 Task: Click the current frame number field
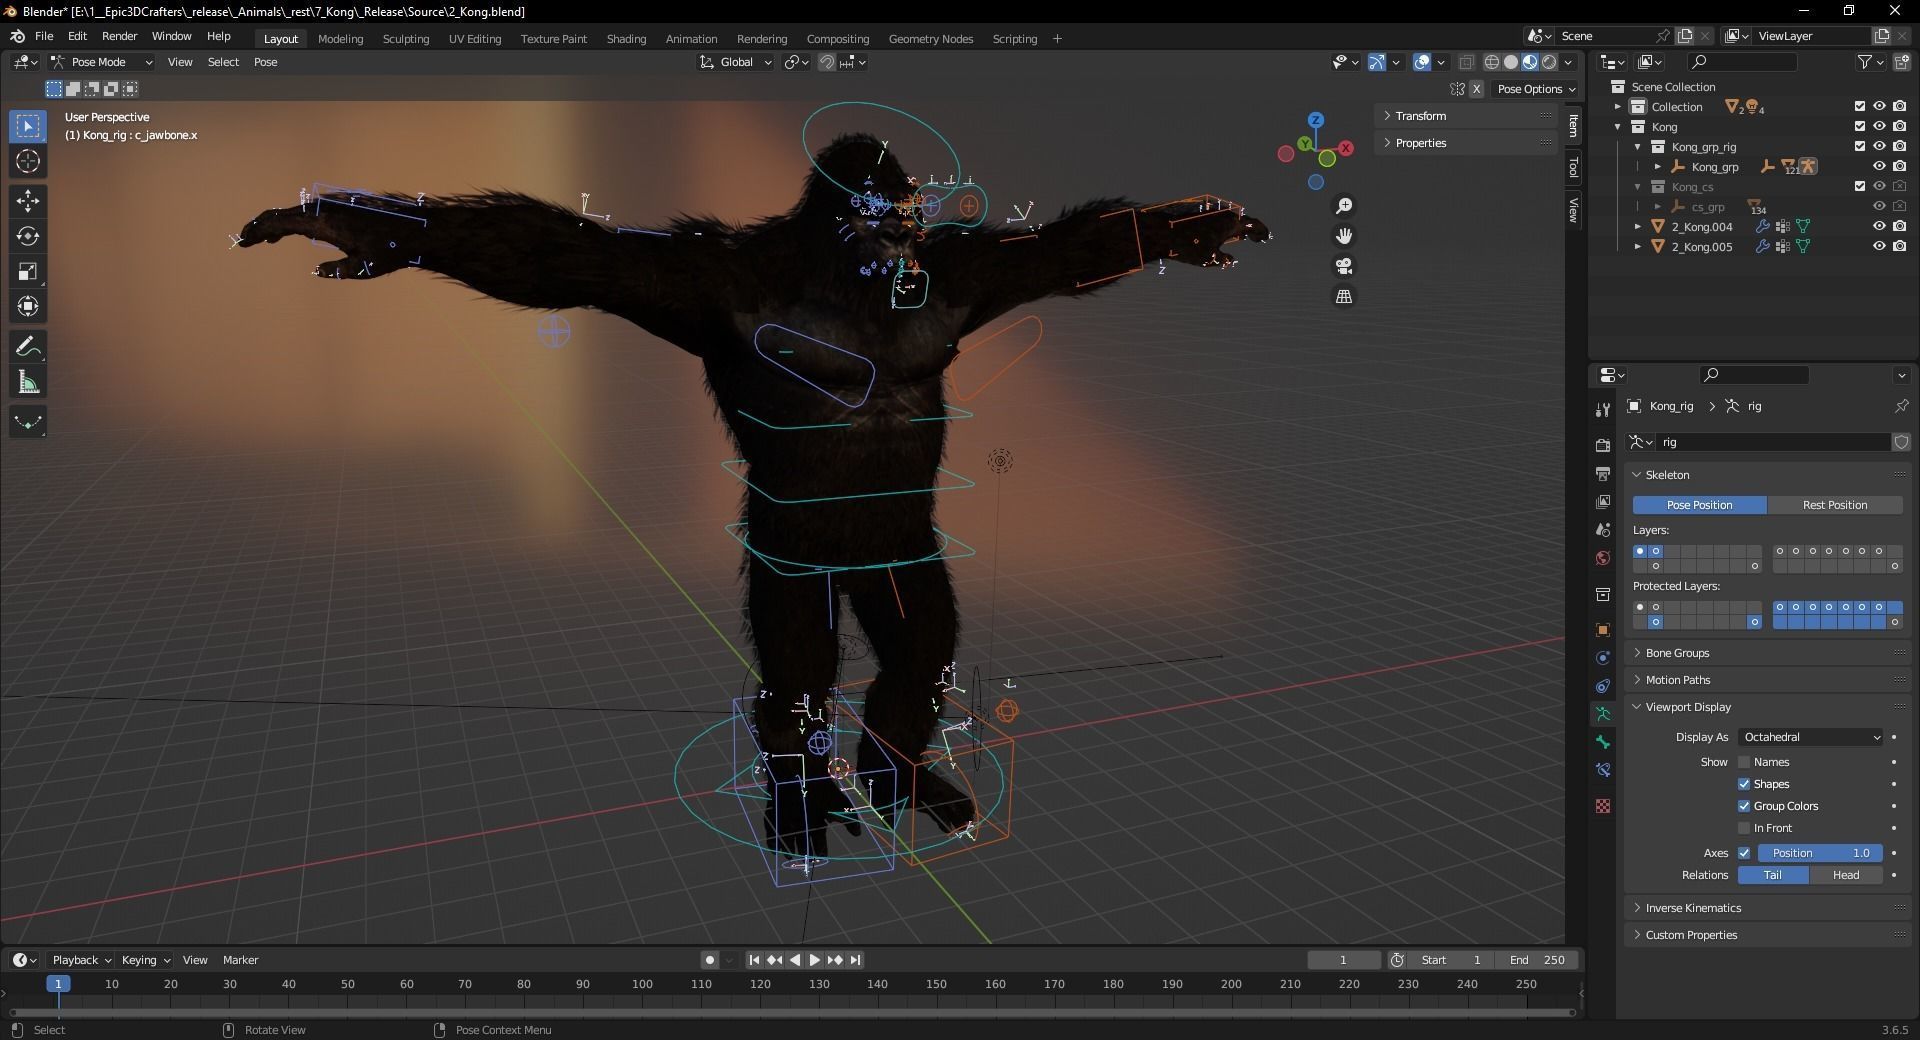[1344, 960]
